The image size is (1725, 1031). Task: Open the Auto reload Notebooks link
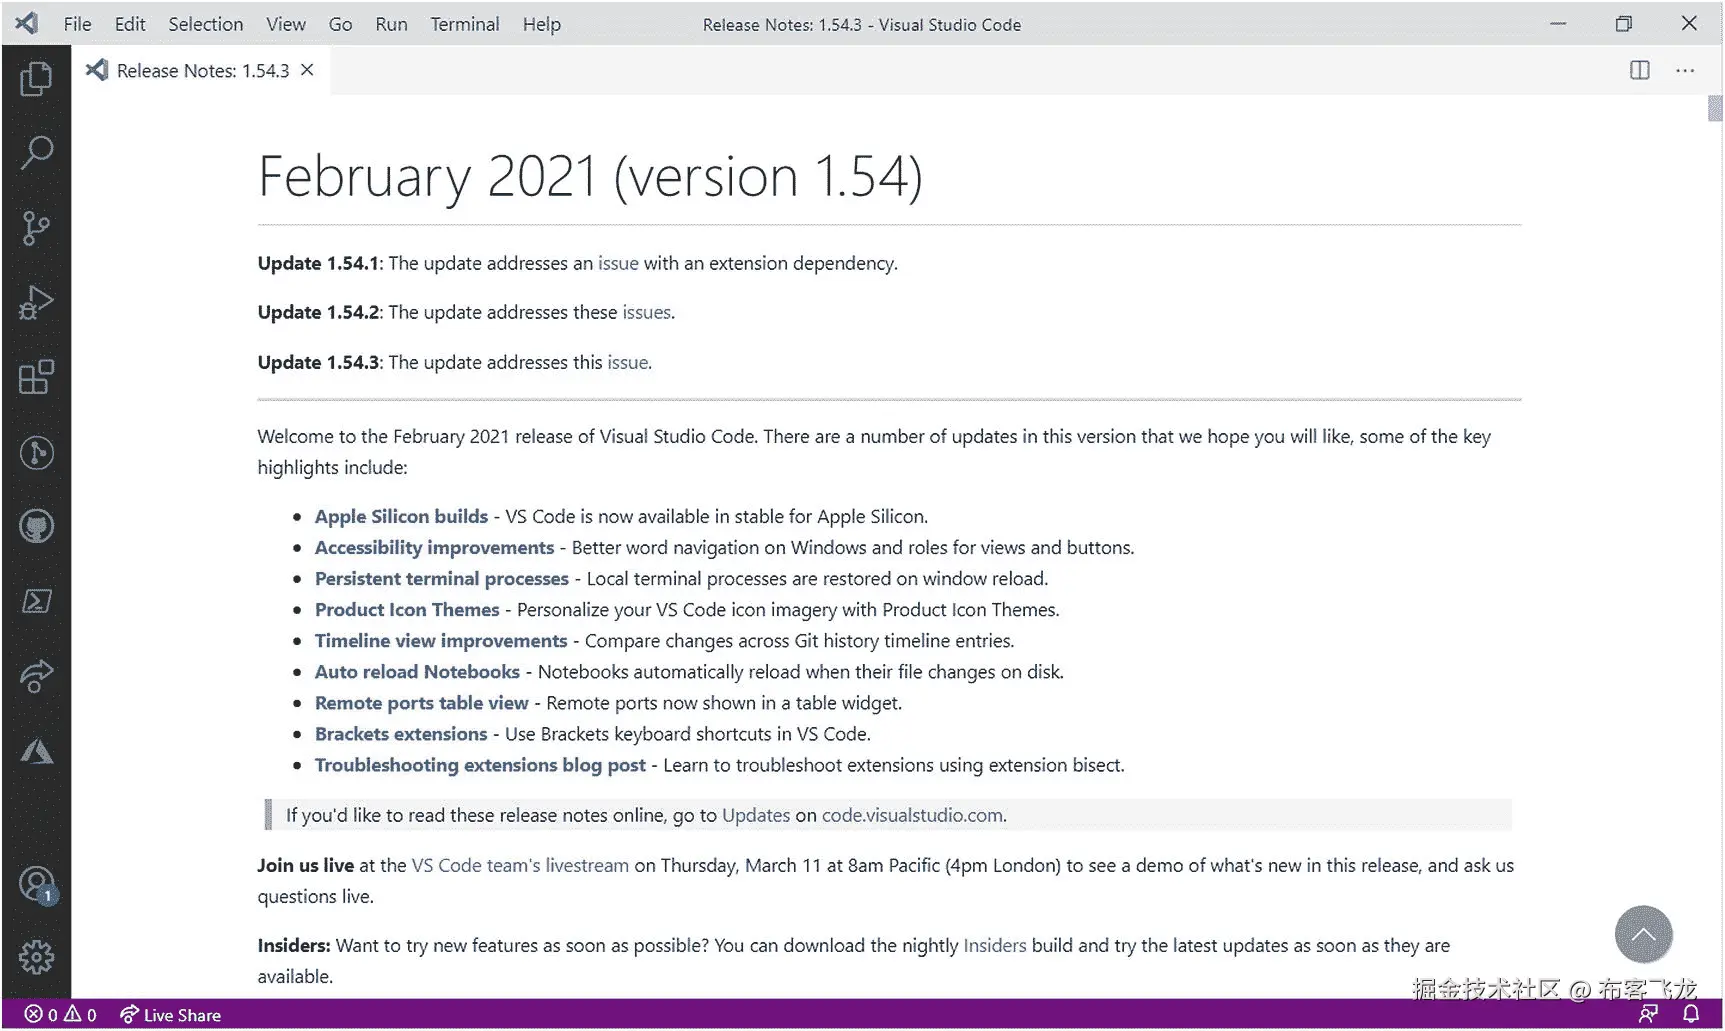(417, 671)
